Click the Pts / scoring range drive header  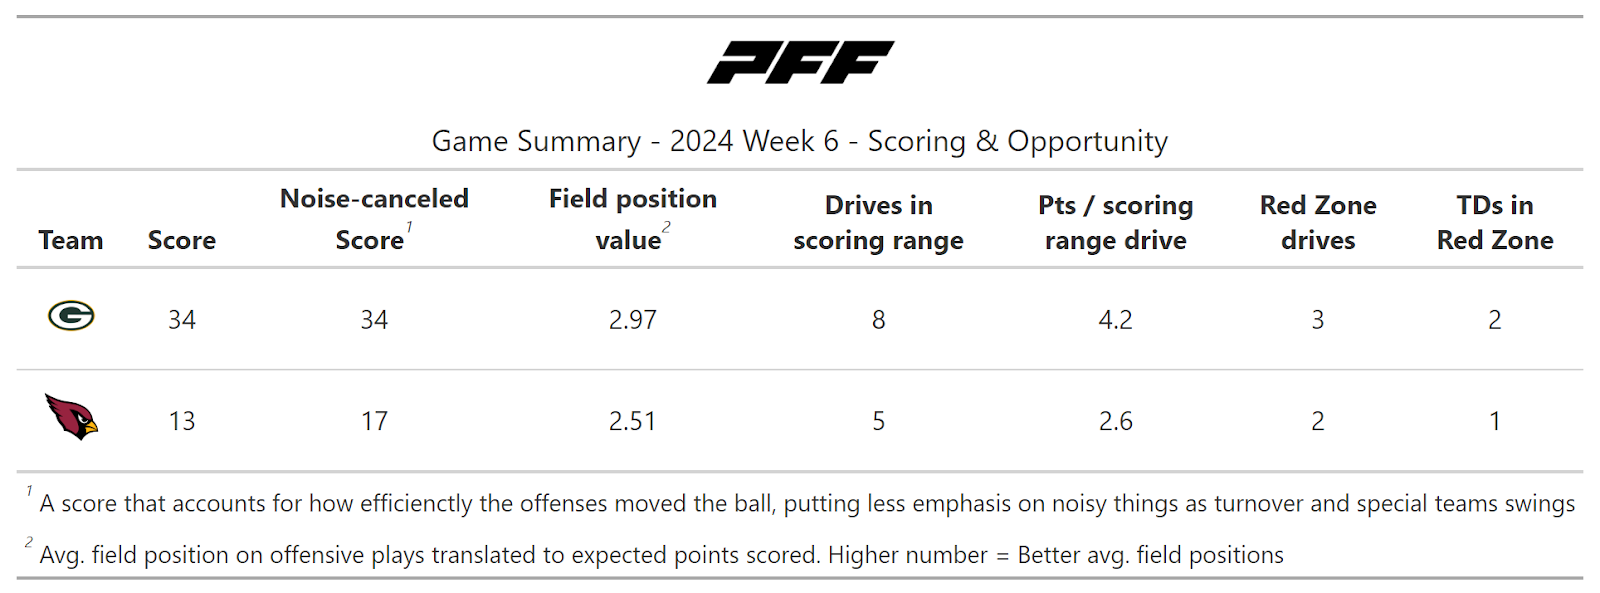(x=1115, y=222)
